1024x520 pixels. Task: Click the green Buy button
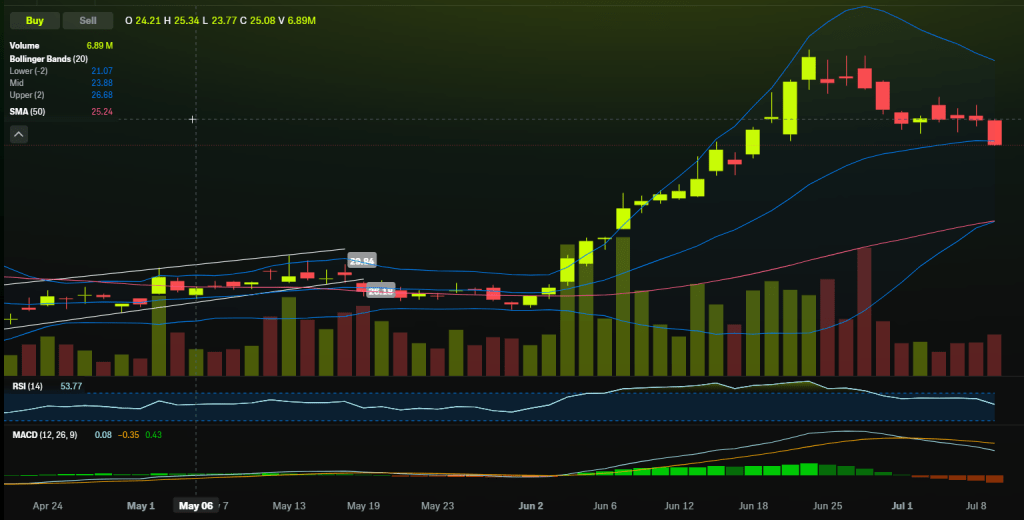[34, 20]
